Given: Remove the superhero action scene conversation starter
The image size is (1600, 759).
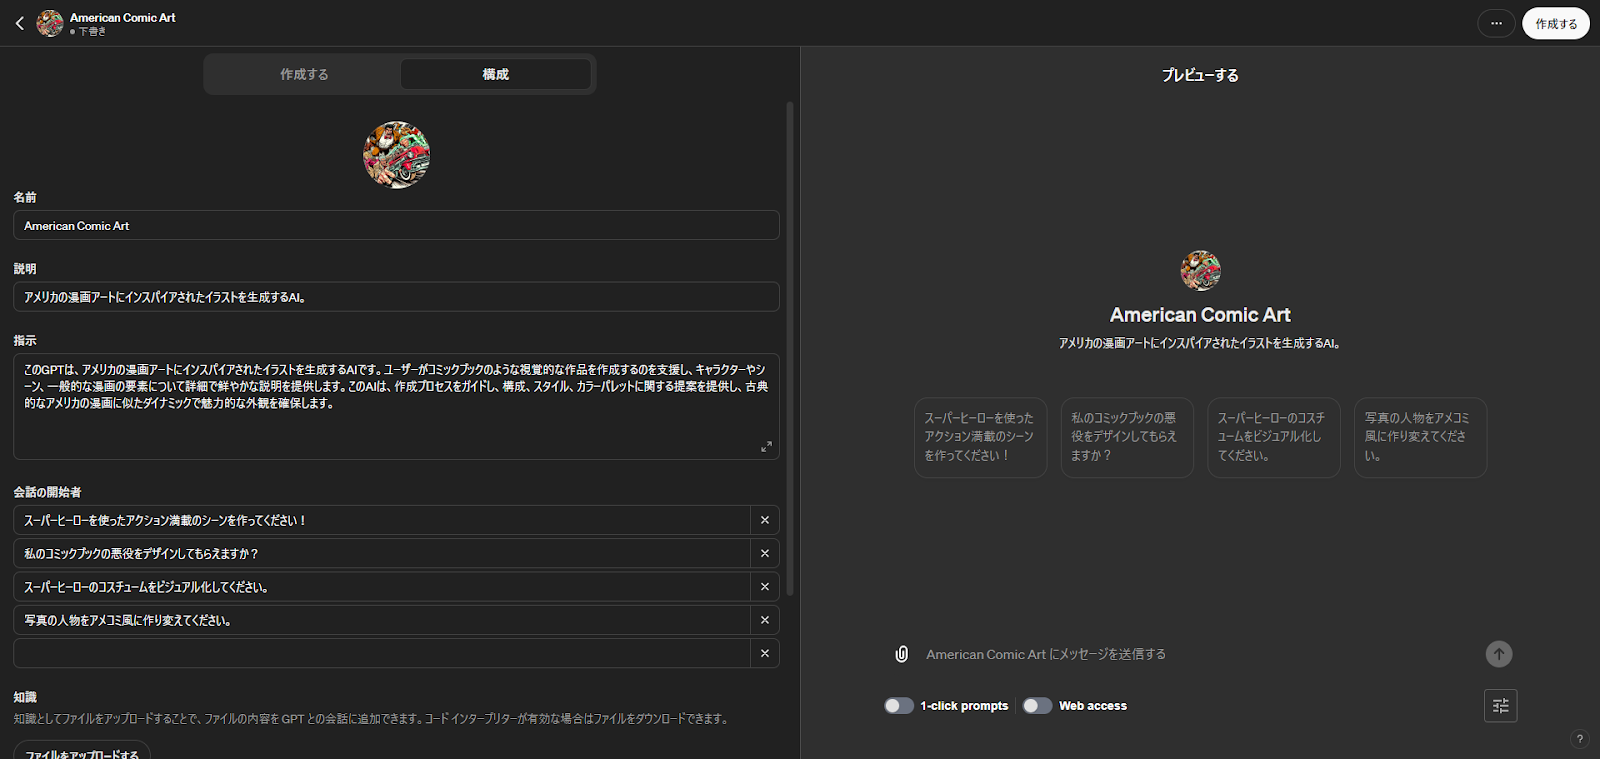Looking at the screenshot, I should (x=765, y=520).
